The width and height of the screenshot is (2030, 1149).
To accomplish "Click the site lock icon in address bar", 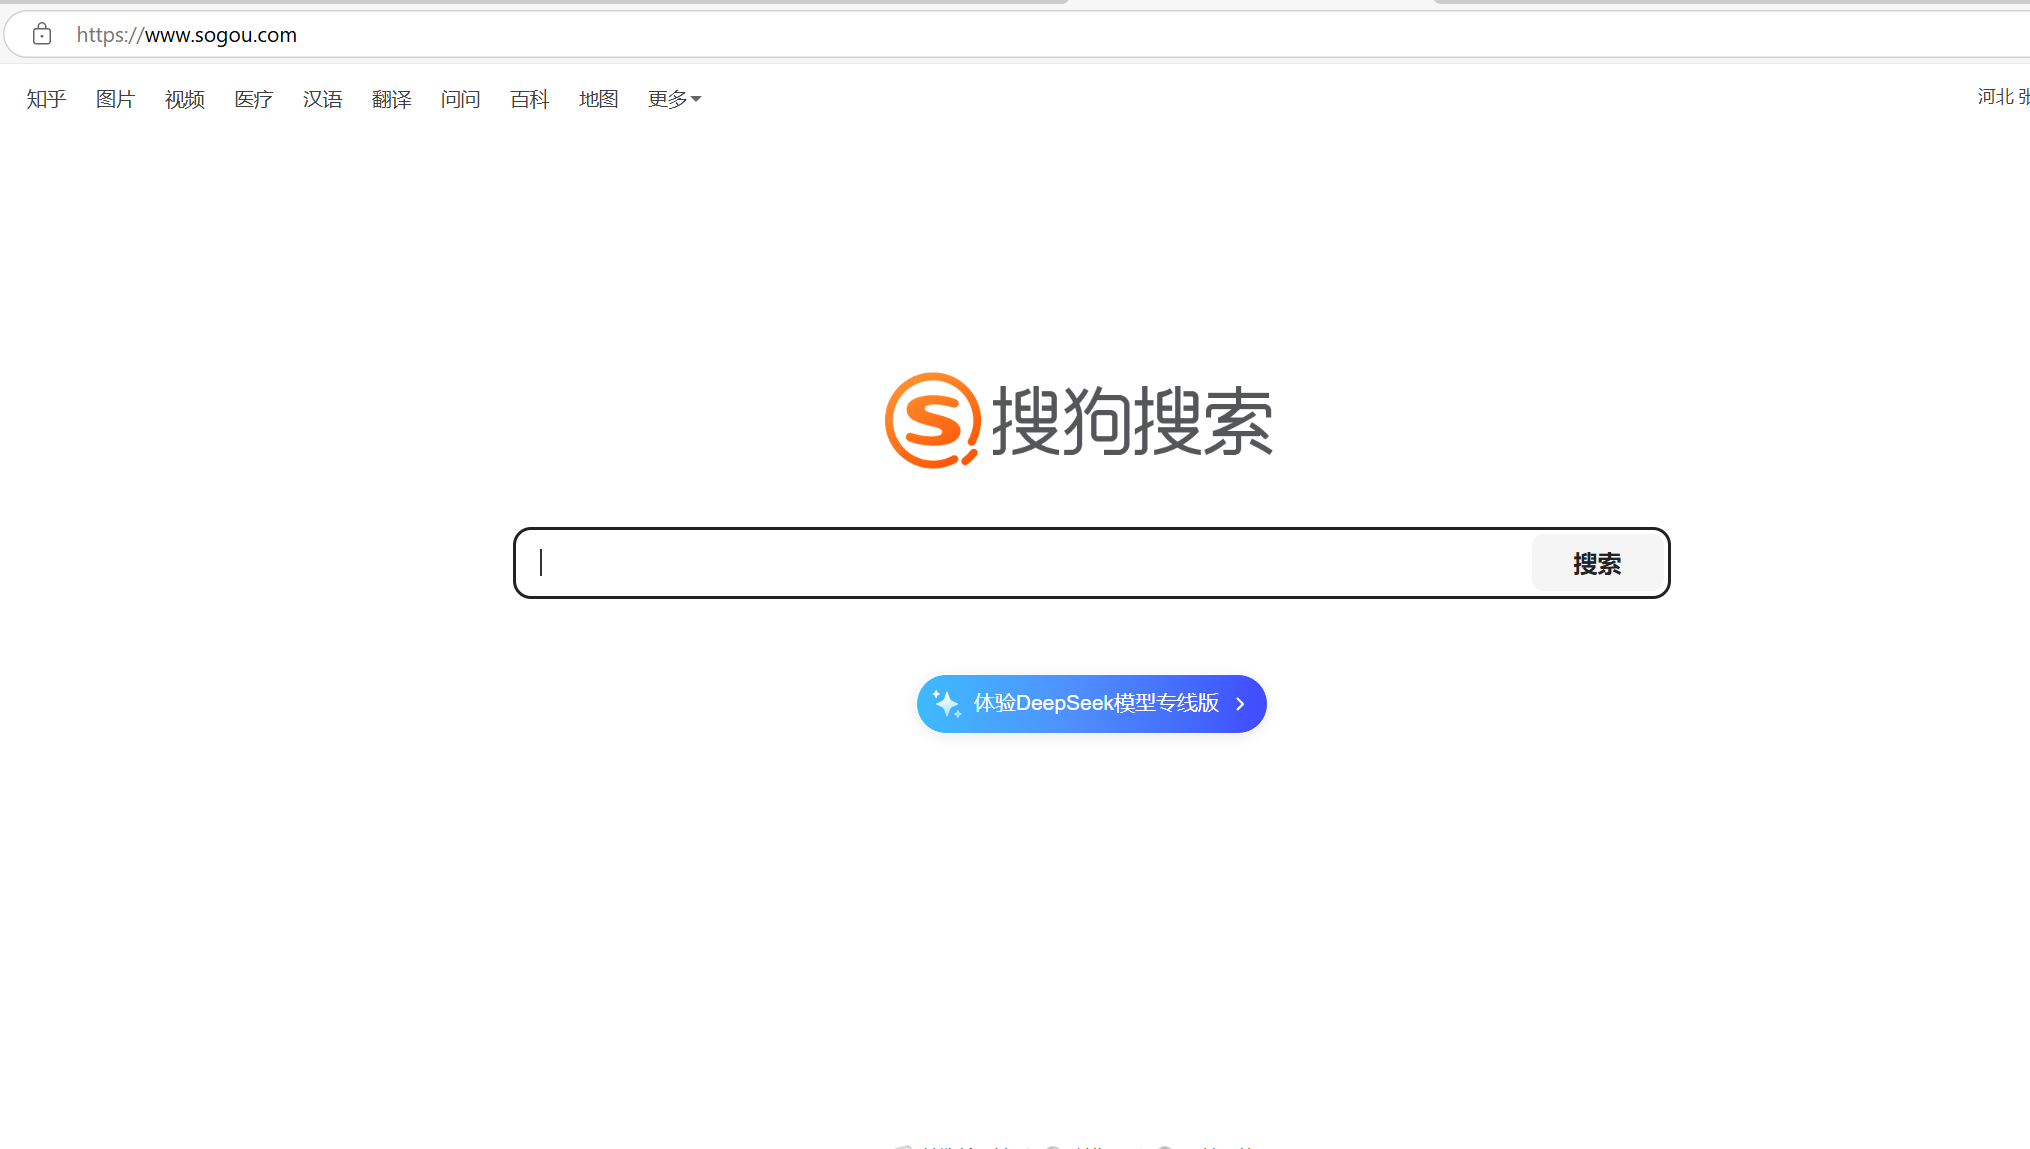I will (42, 34).
